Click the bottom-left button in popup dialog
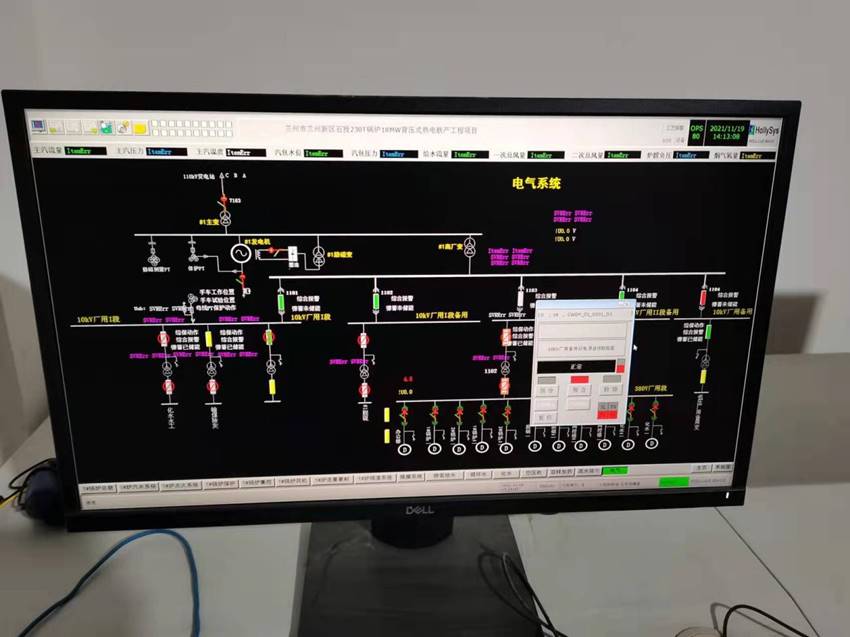The height and width of the screenshot is (637, 850). point(545,416)
